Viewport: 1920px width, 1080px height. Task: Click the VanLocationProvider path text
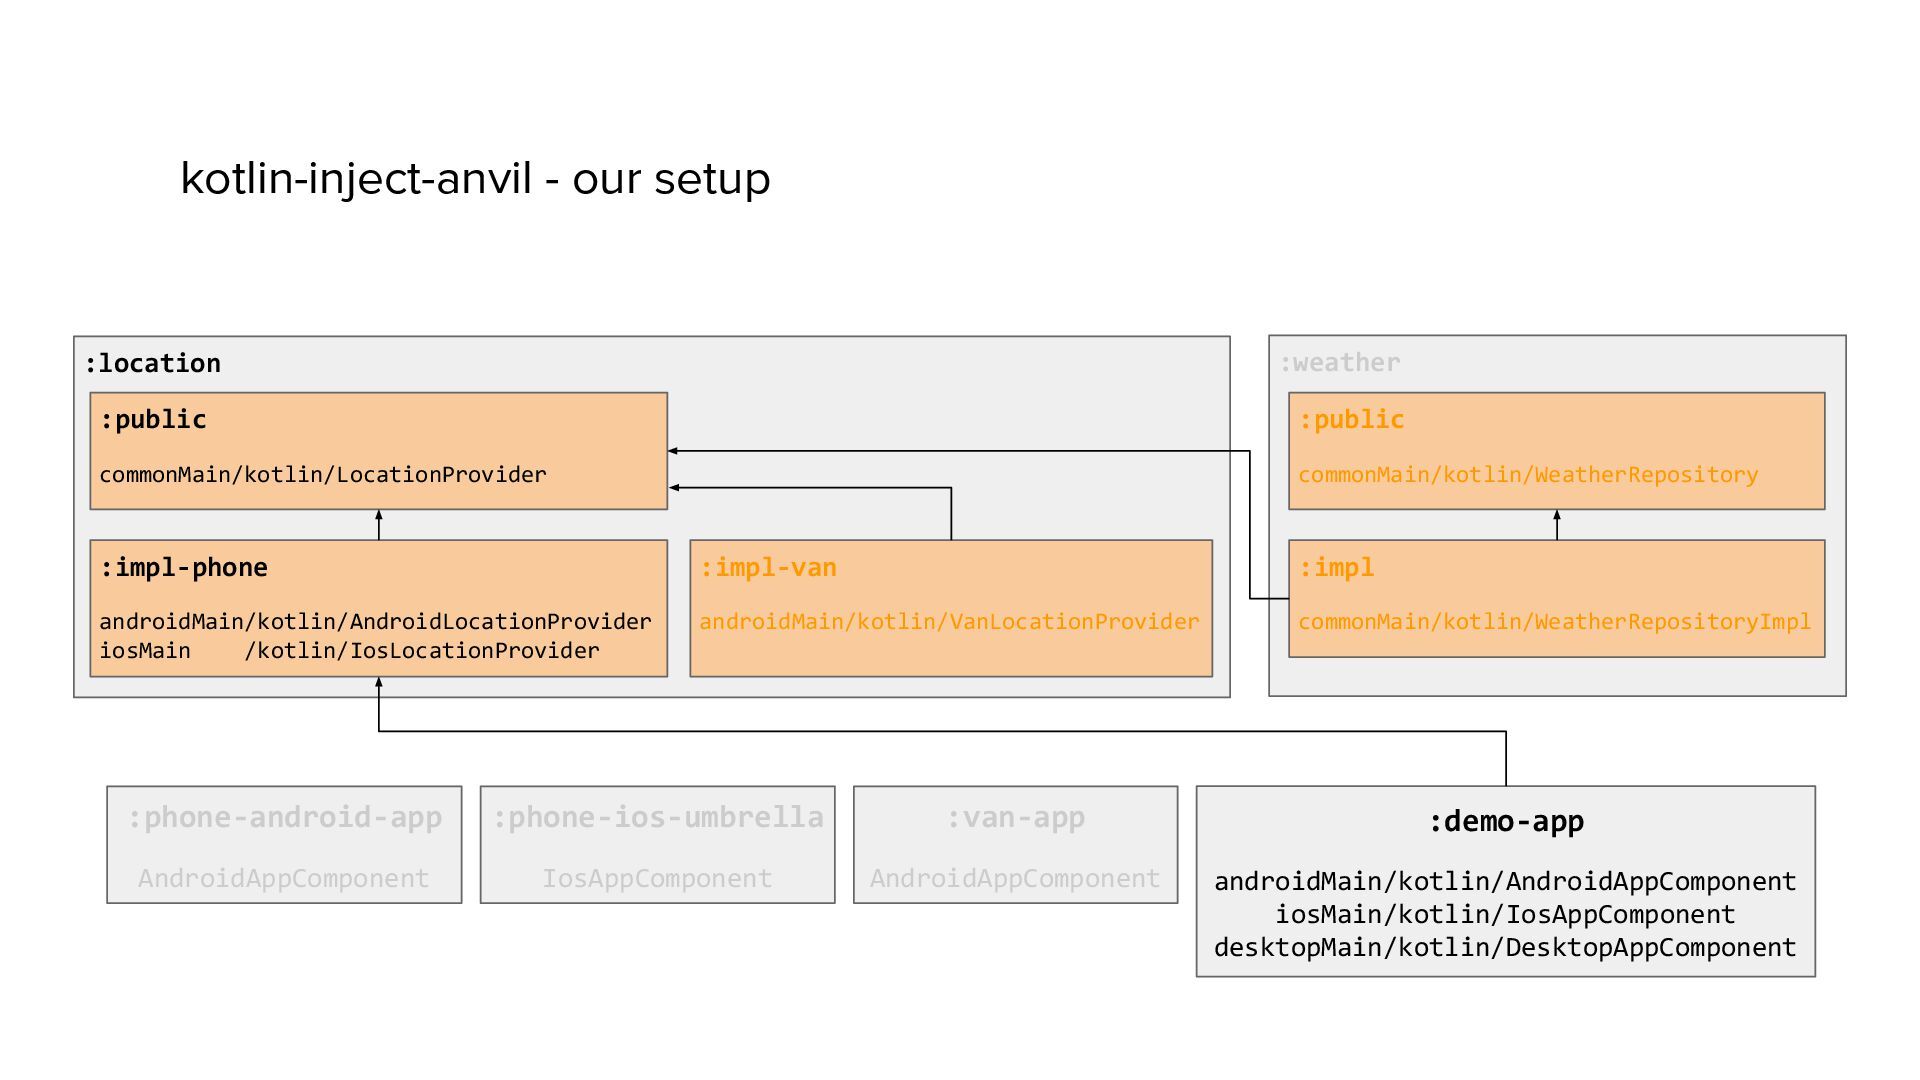(x=948, y=621)
